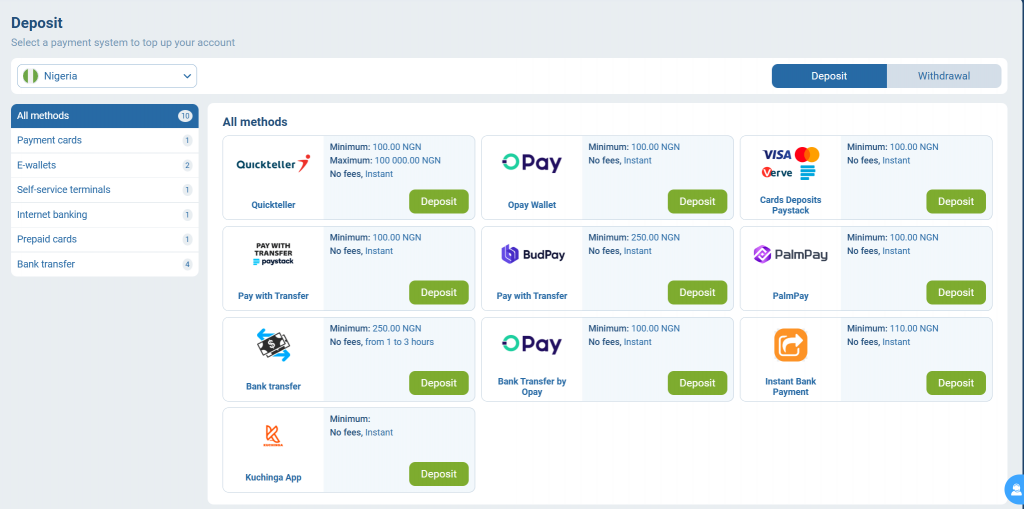Open the live chat support icon

[x=1015, y=490]
